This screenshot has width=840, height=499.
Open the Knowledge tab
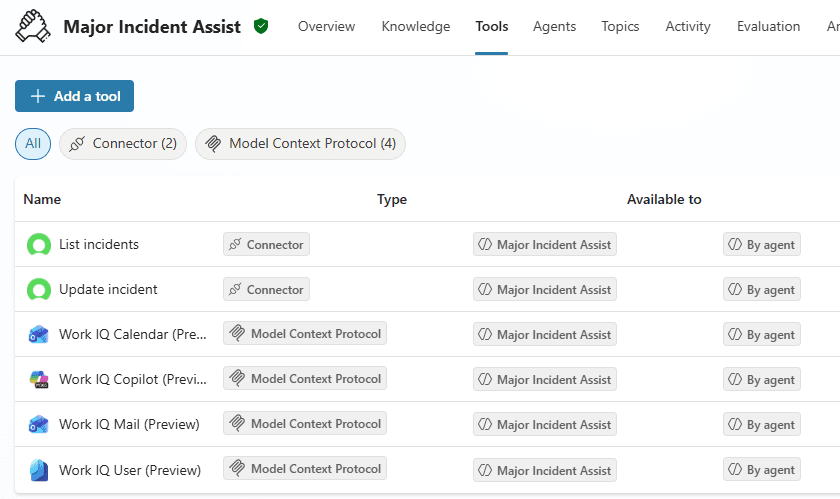pos(415,27)
